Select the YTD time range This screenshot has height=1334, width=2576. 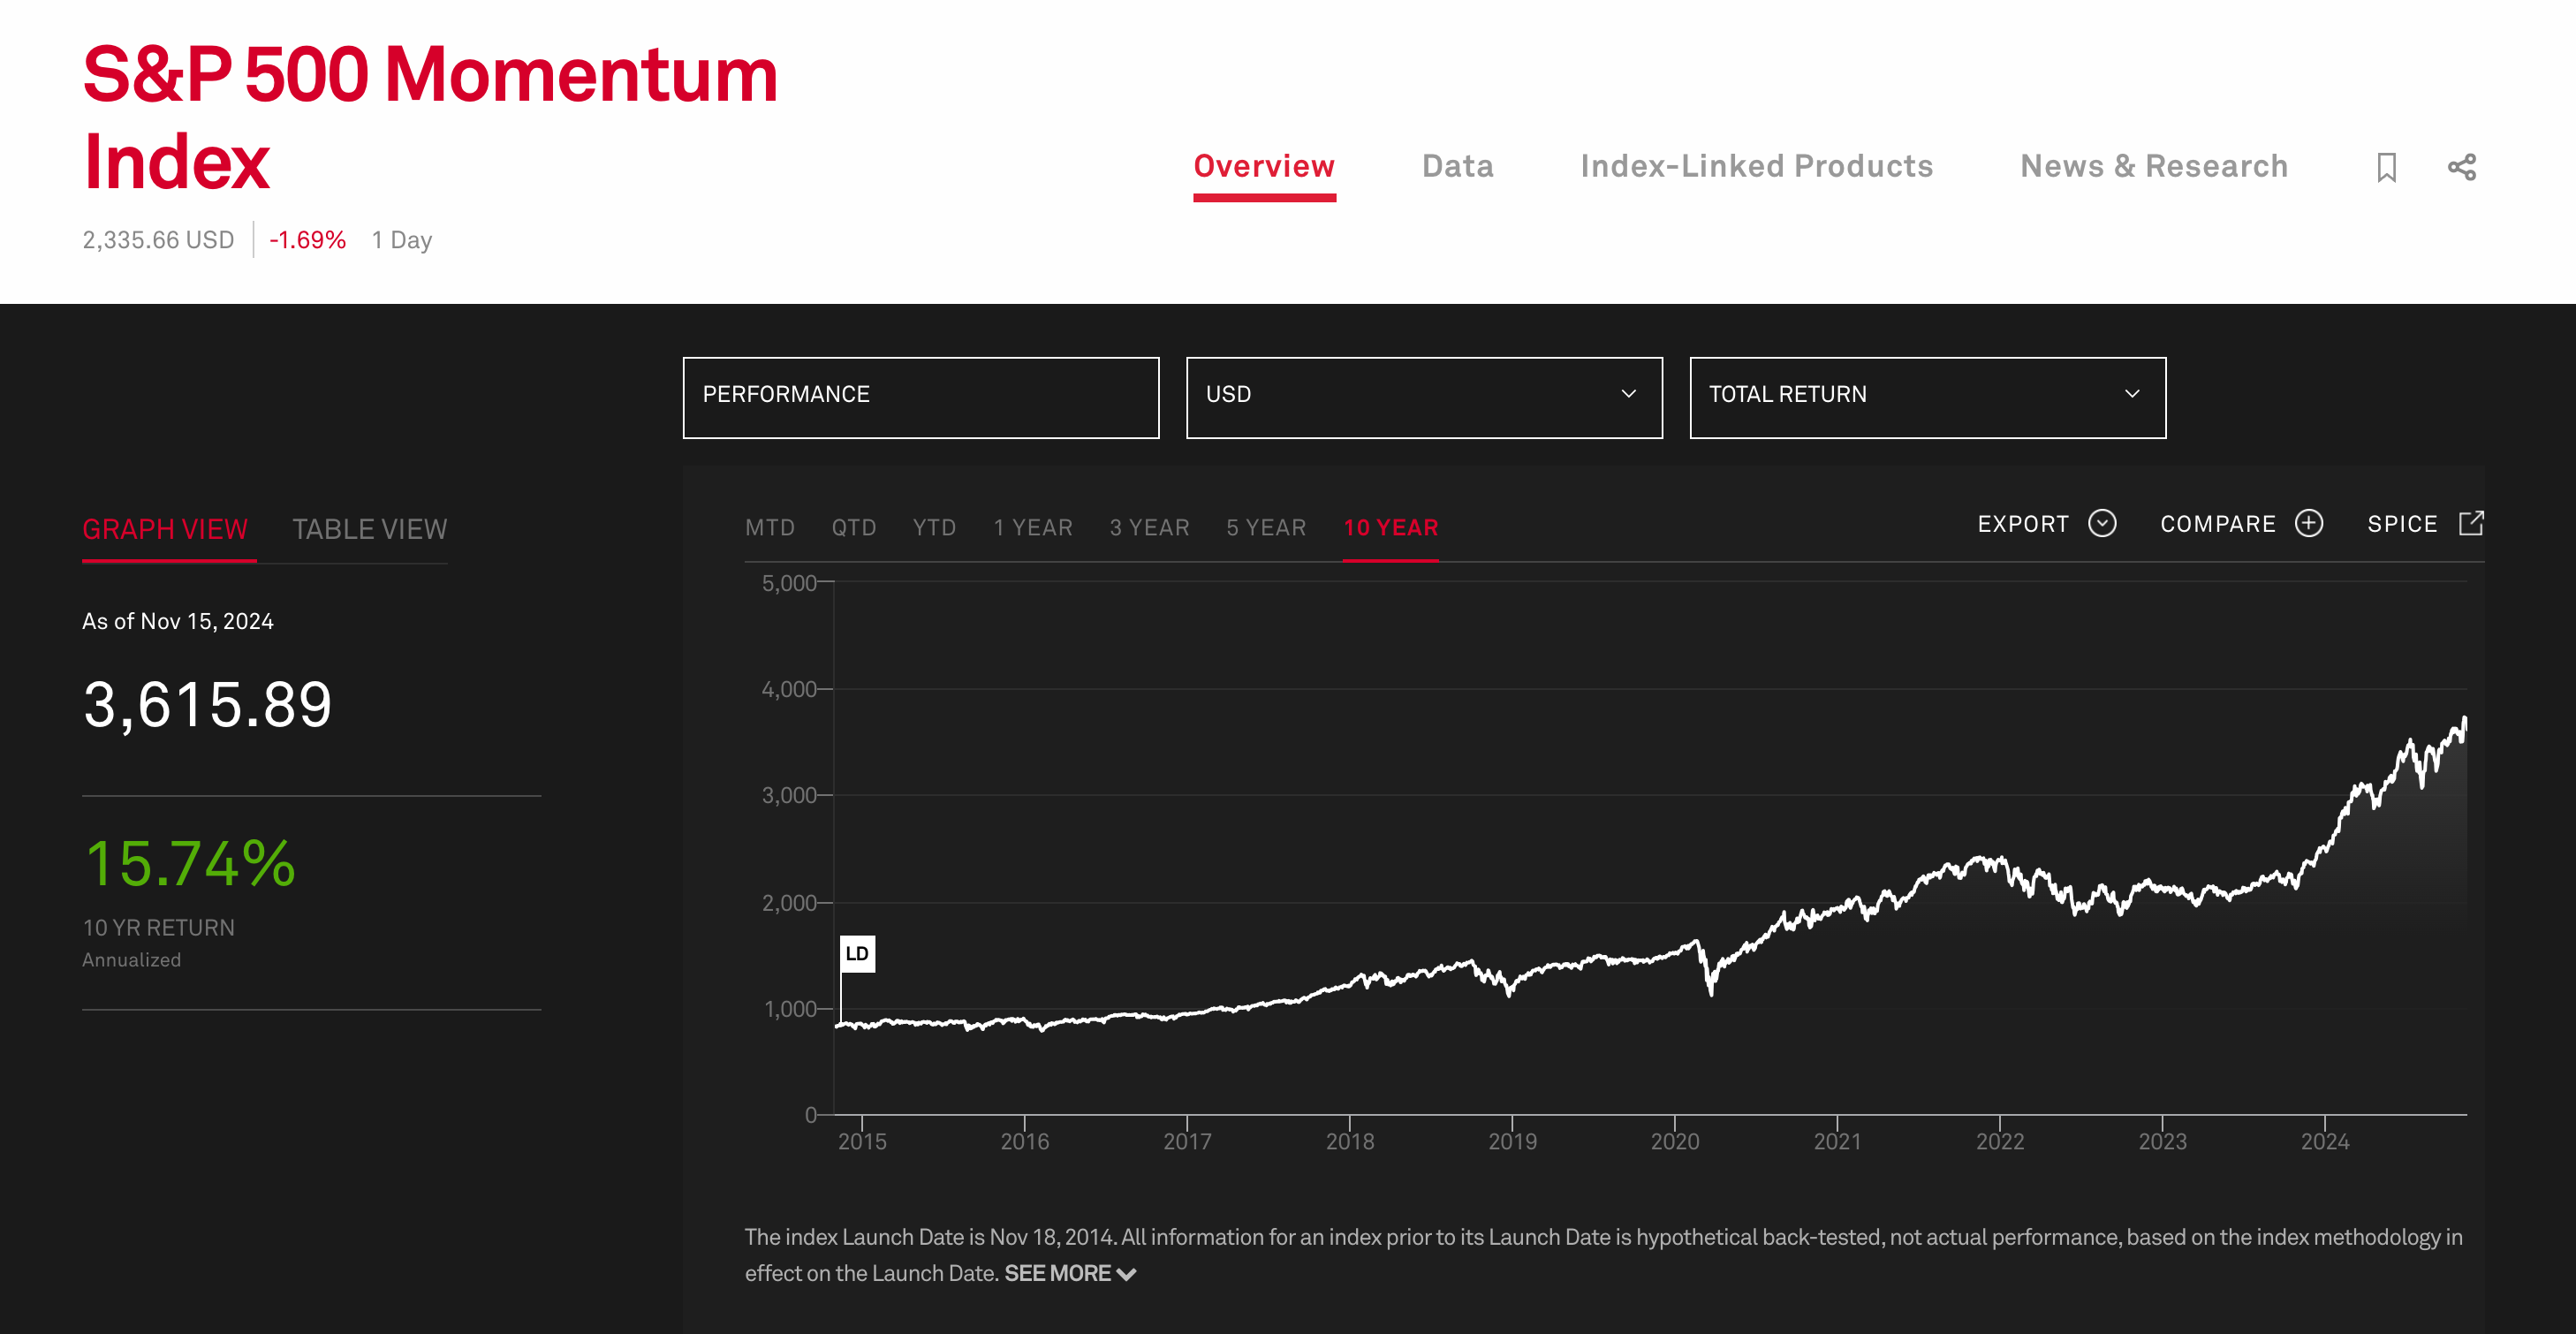click(x=934, y=528)
